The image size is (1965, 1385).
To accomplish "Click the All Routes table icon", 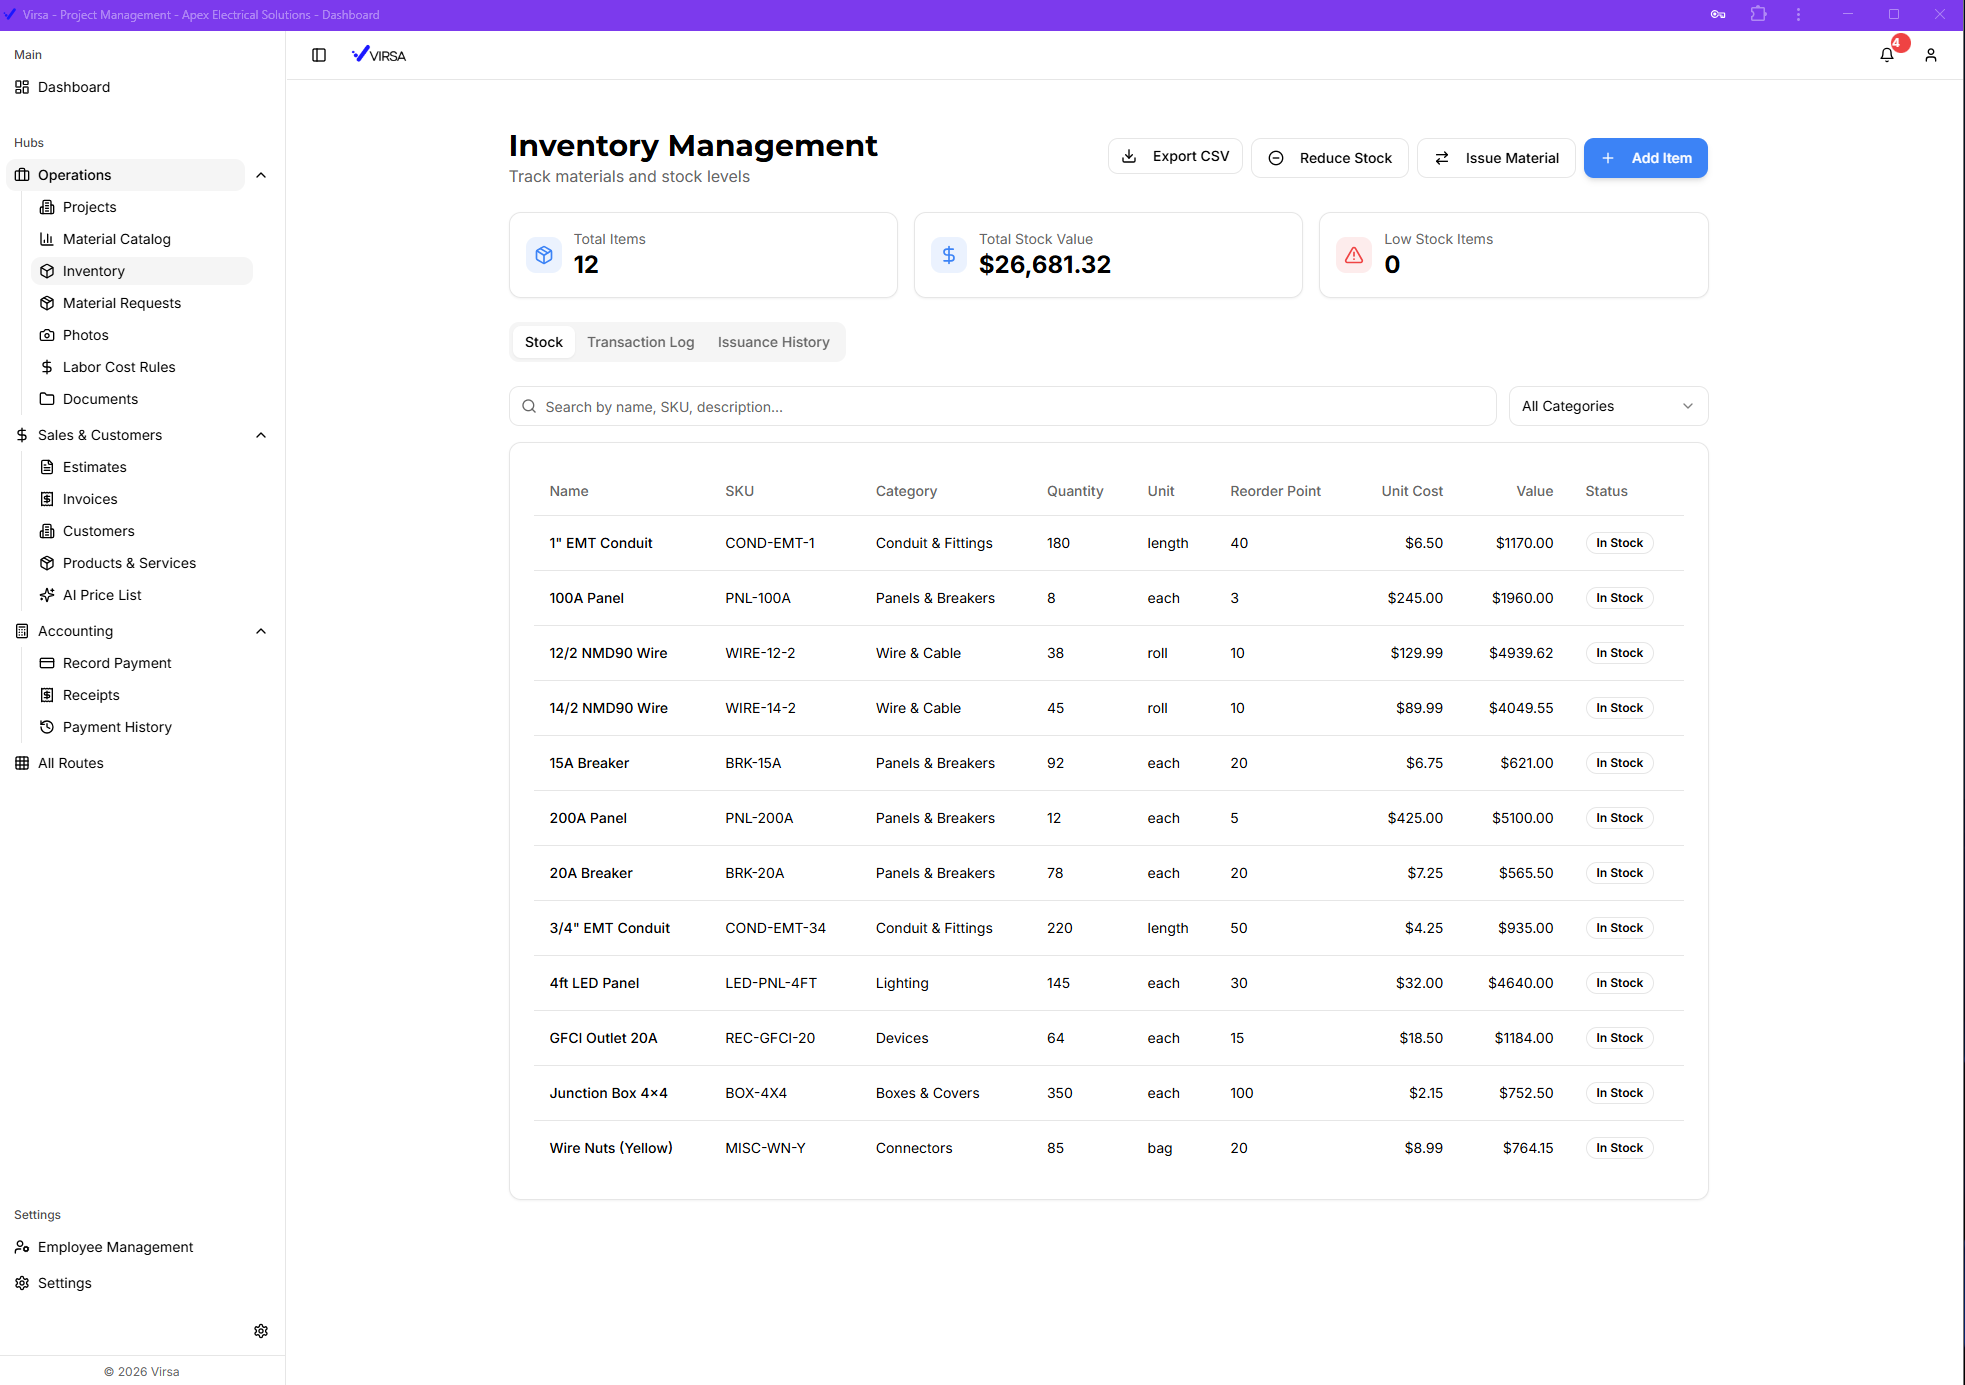I will click(22, 763).
